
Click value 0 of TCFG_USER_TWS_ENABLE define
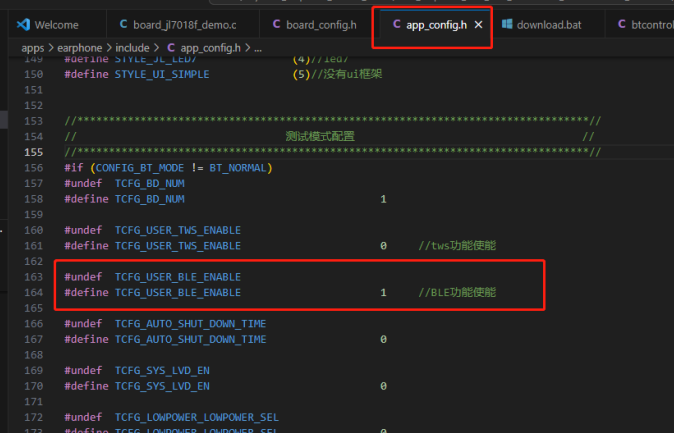383,246
